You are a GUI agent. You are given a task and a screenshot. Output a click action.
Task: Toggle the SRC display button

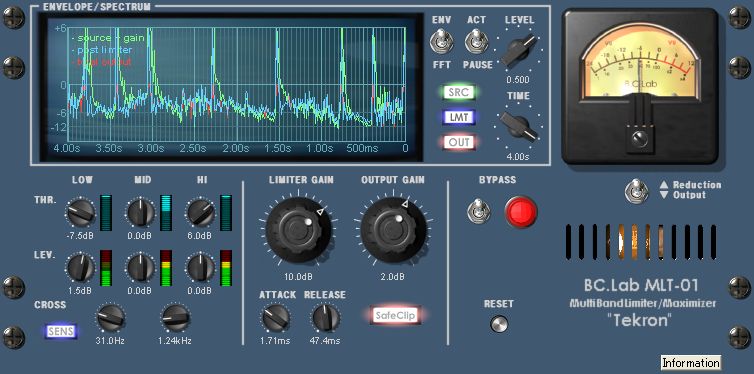pyautogui.click(x=459, y=93)
